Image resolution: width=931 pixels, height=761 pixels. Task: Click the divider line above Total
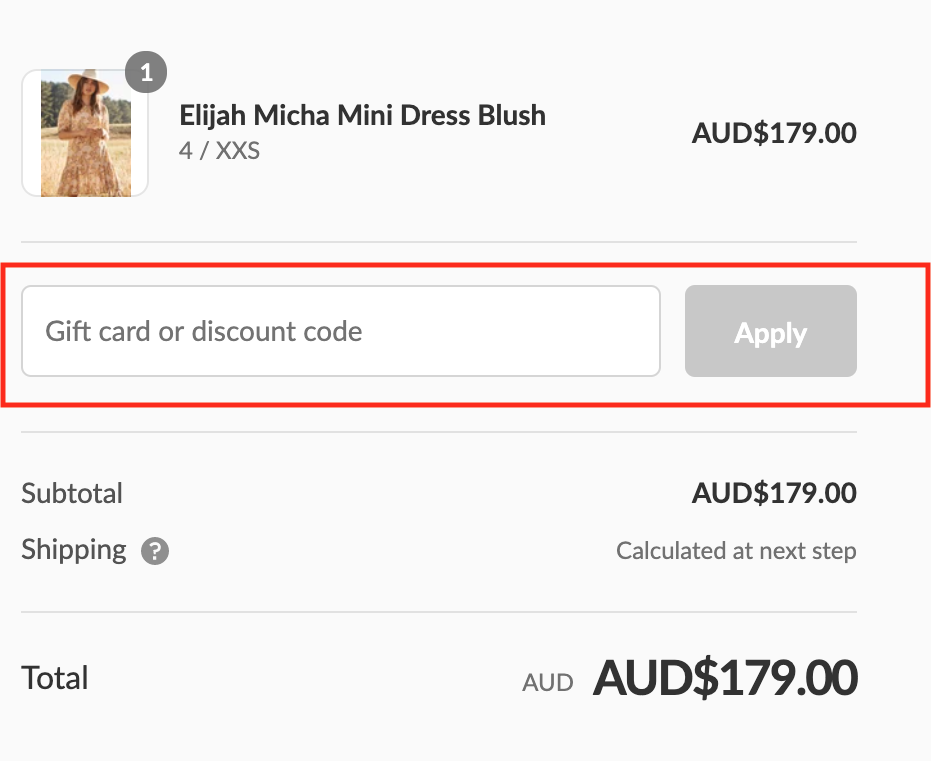438,612
